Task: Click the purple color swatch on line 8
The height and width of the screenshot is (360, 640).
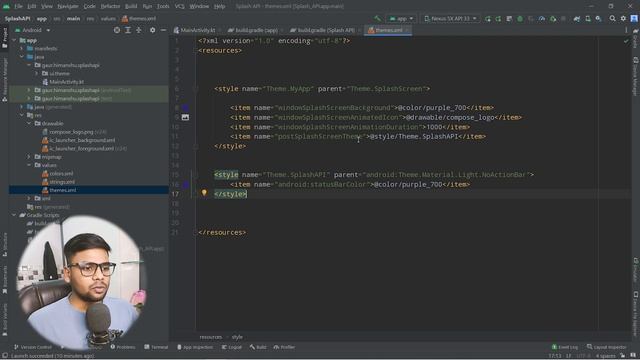Action: click(185, 107)
